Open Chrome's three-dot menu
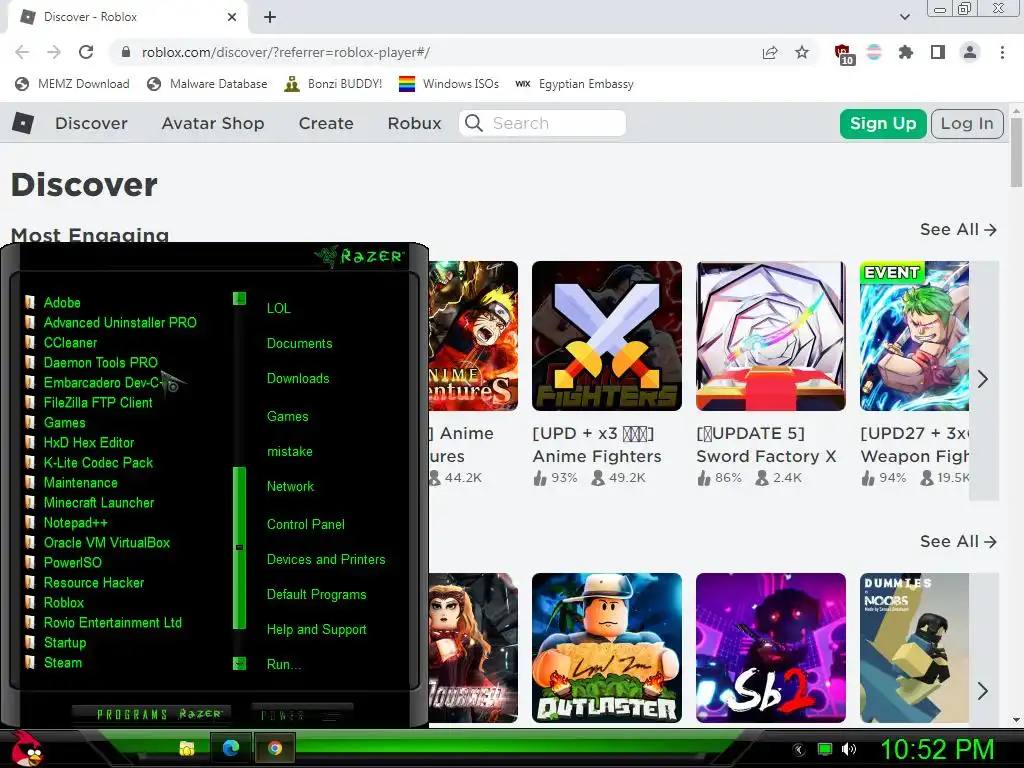 [x=1002, y=52]
